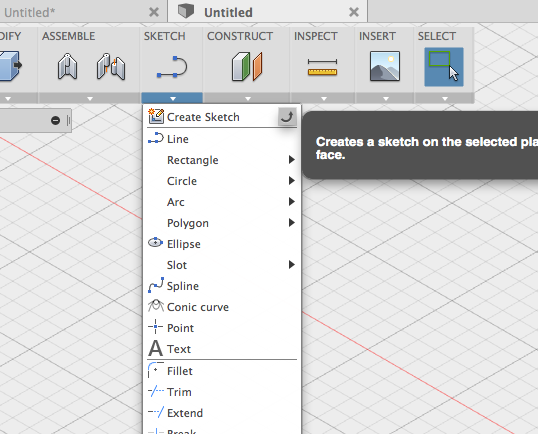Screen dimensions: 538x434
Task: Choose the Conic curve menu entry
Action: point(222,306)
